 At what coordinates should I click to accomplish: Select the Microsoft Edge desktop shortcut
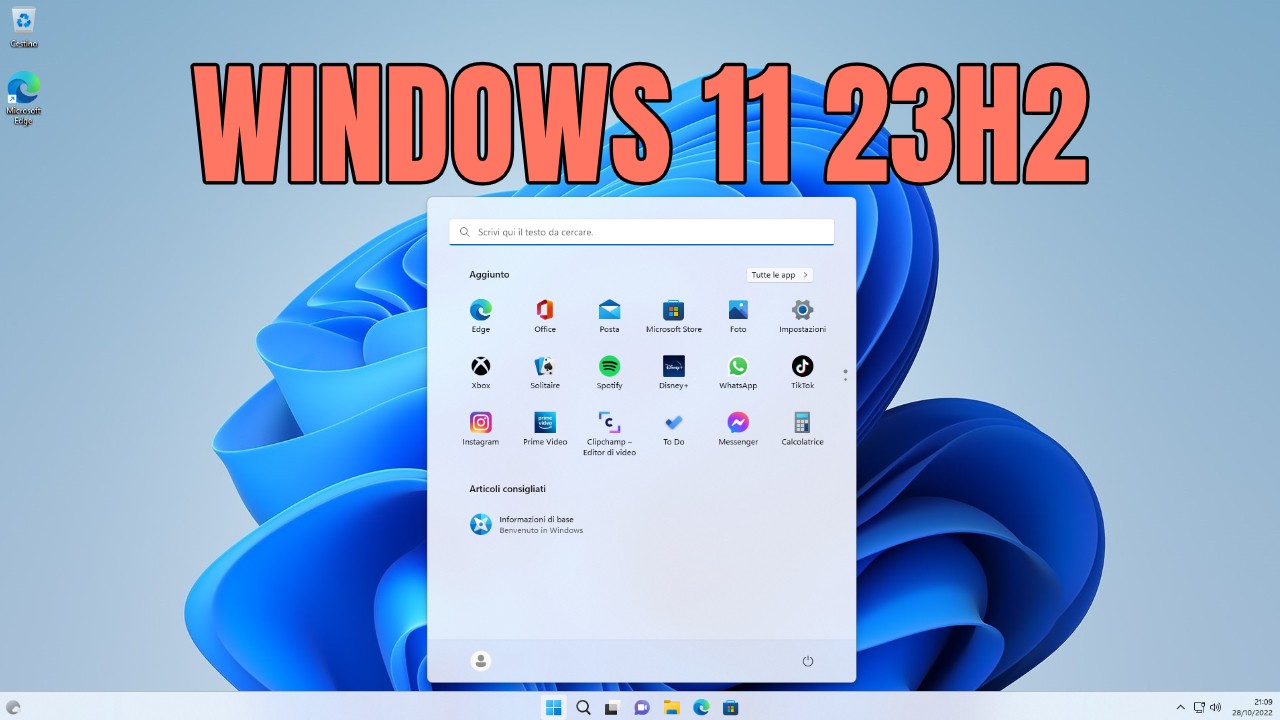(24, 98)
